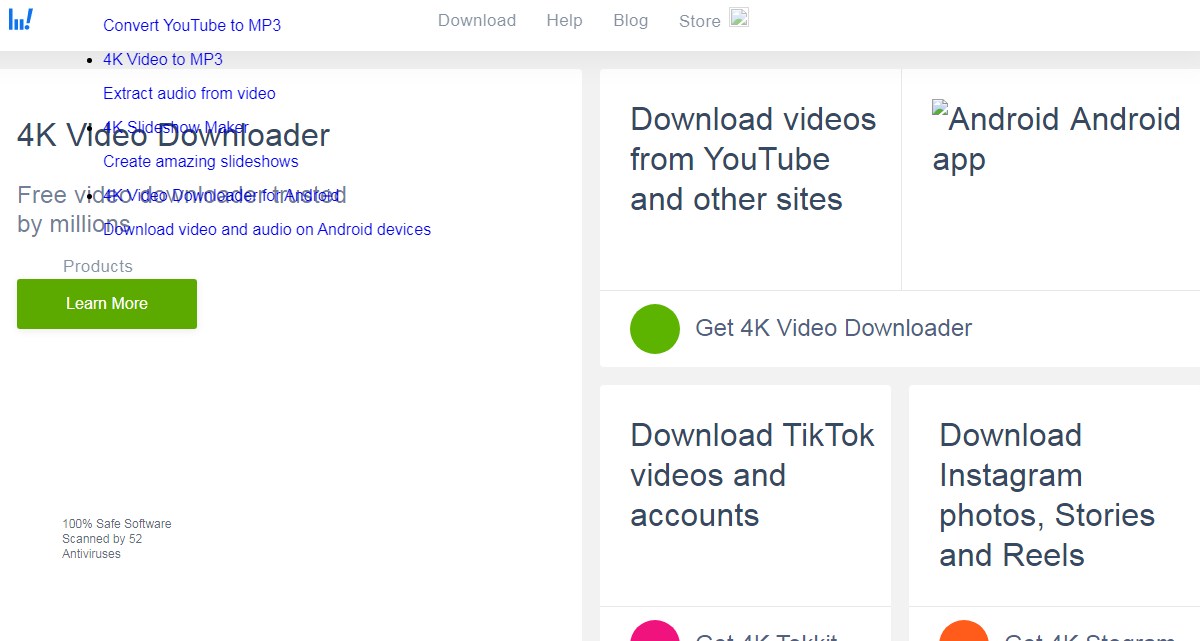Open the Download menu item
The height and width of the screenshot is (641, 1200).
[x=477, y=20]
